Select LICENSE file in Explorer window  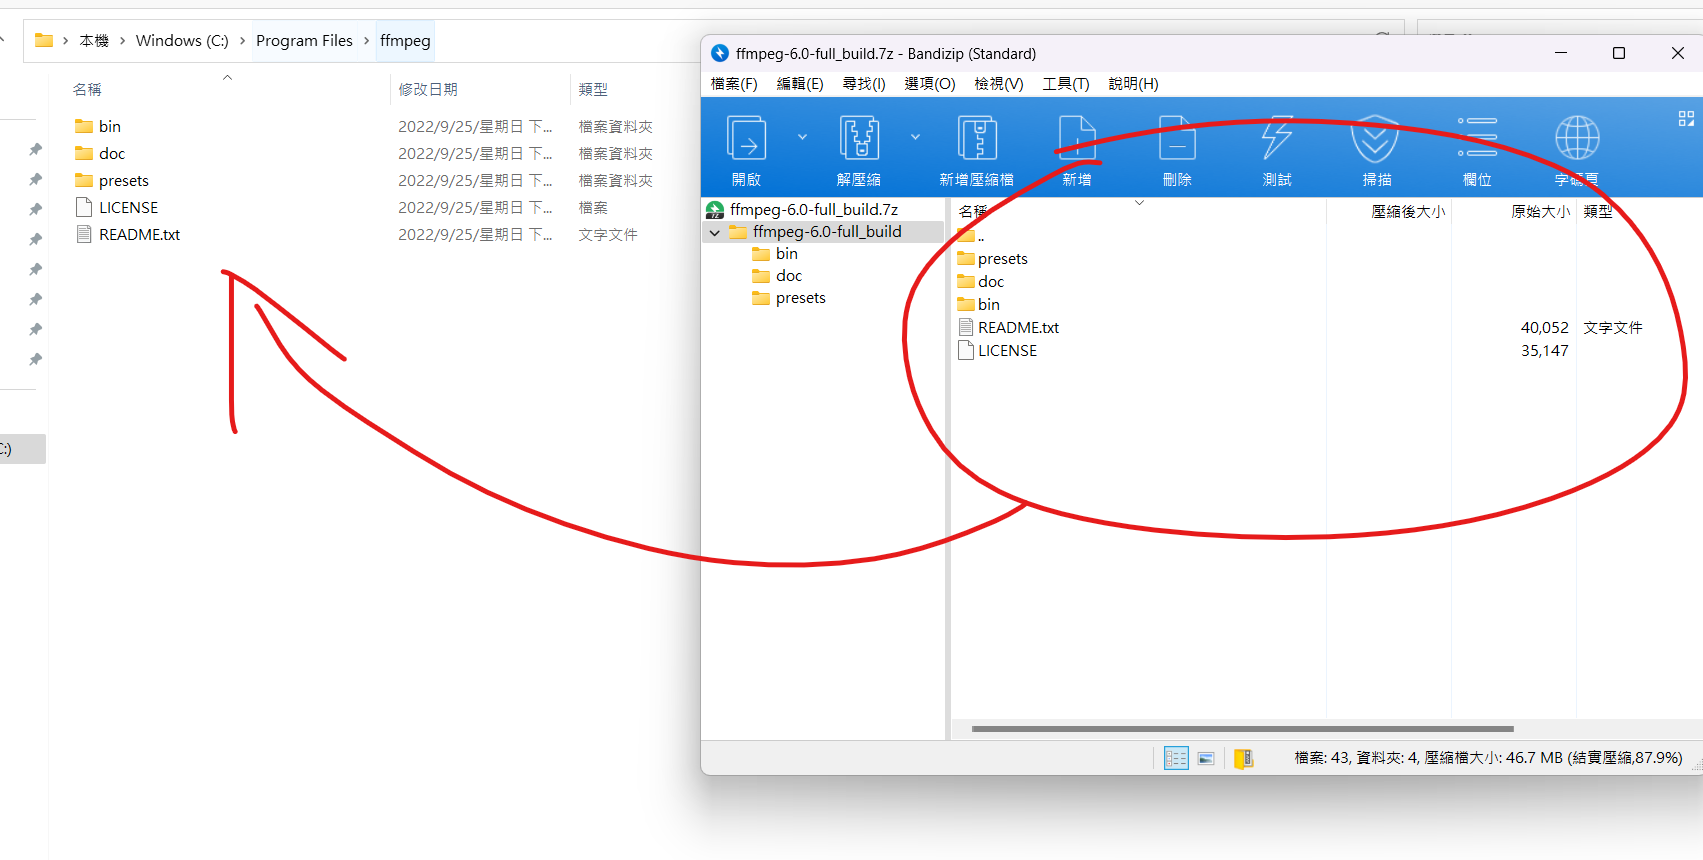[128, 207]
